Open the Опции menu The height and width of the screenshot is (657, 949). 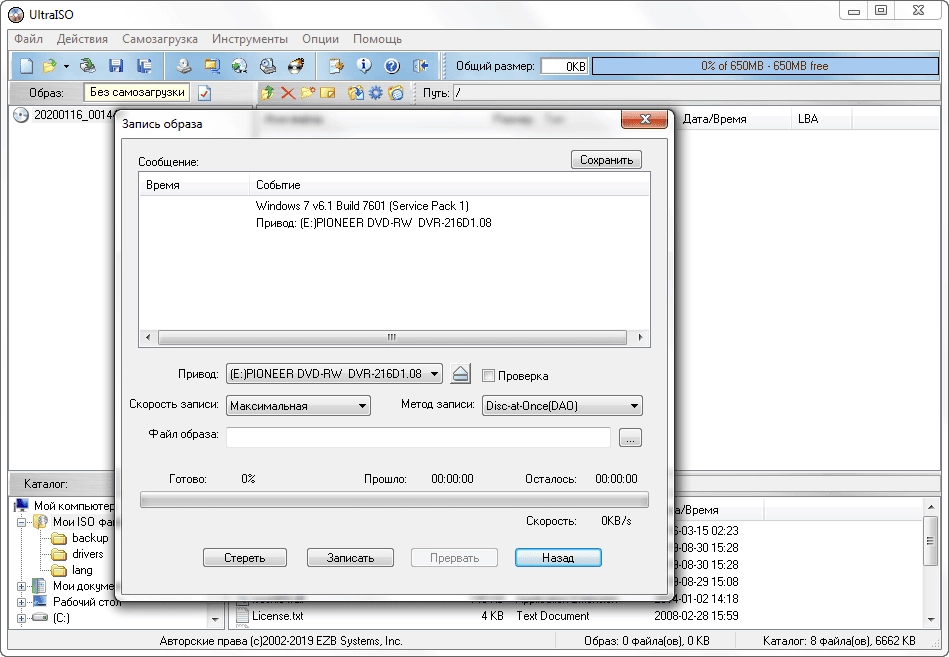click(320, 39)
